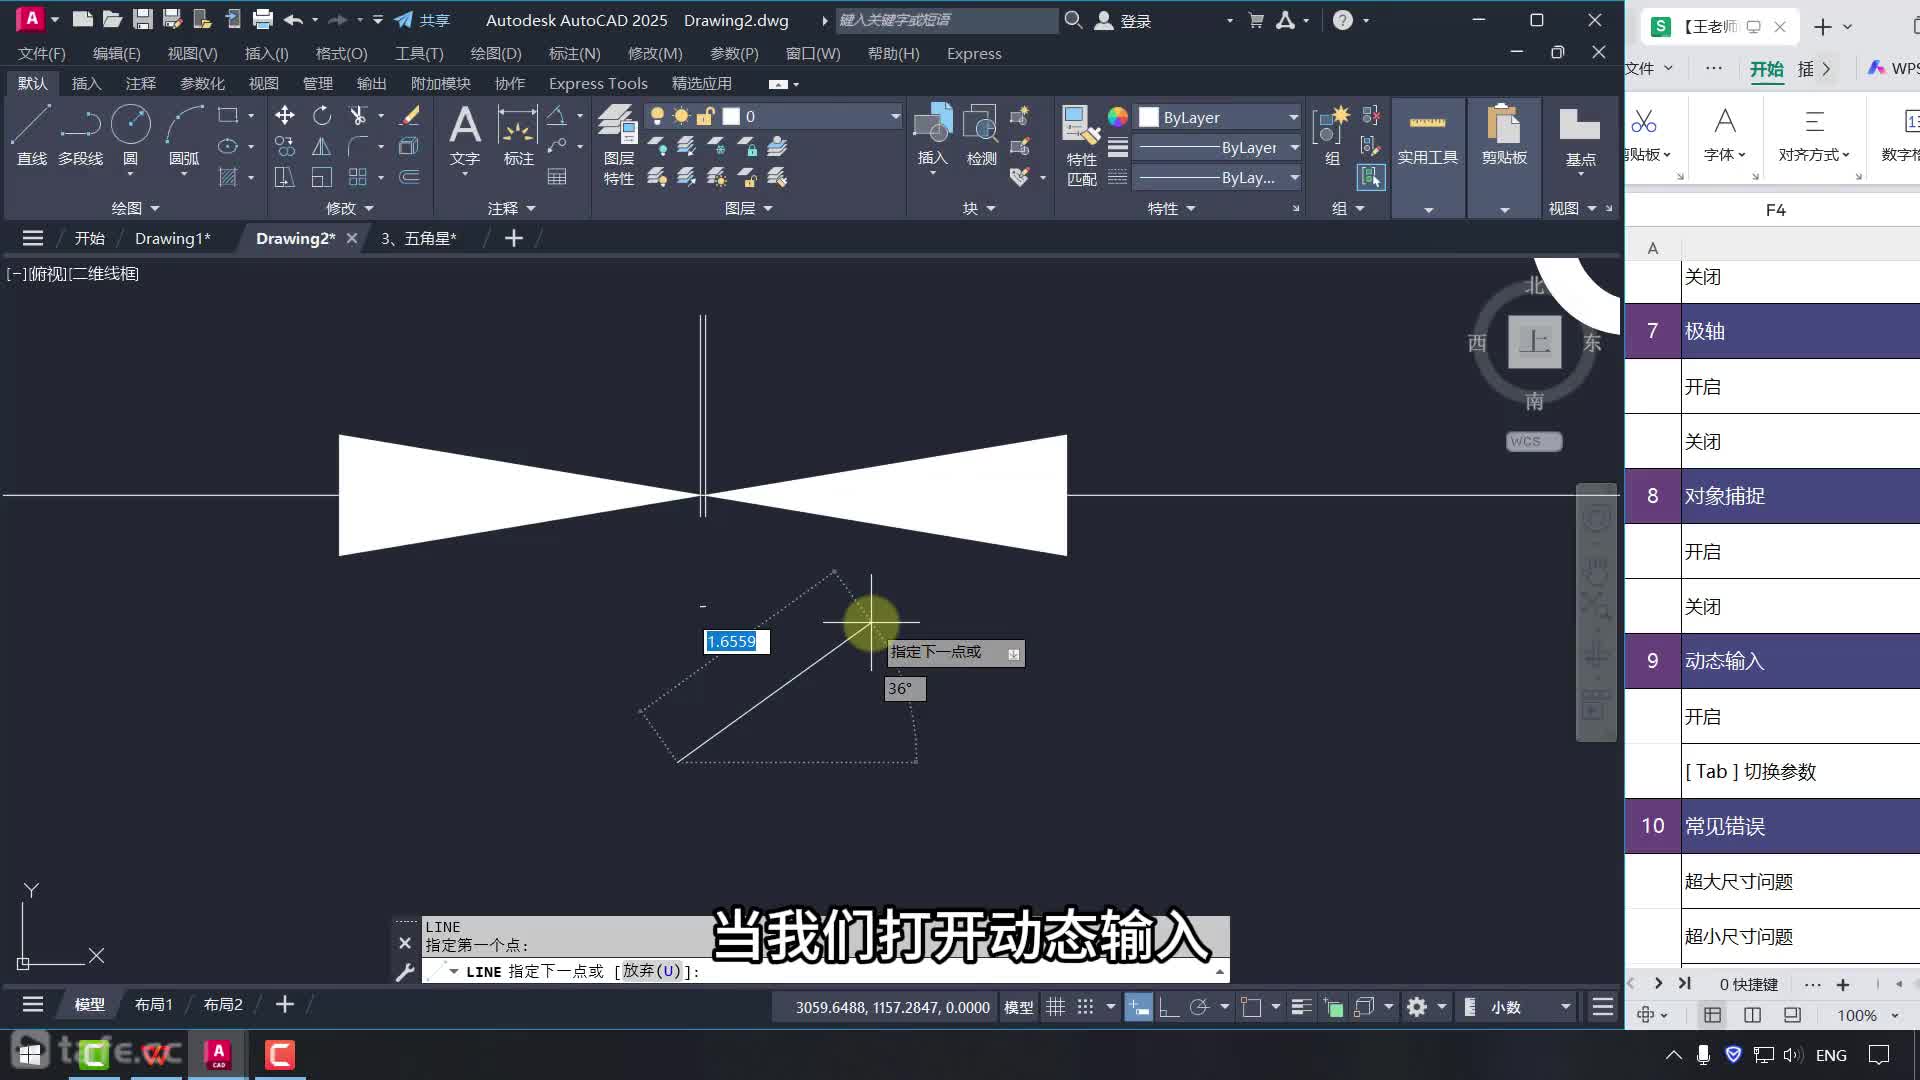Expand the 修改 panel

(349, 208)
